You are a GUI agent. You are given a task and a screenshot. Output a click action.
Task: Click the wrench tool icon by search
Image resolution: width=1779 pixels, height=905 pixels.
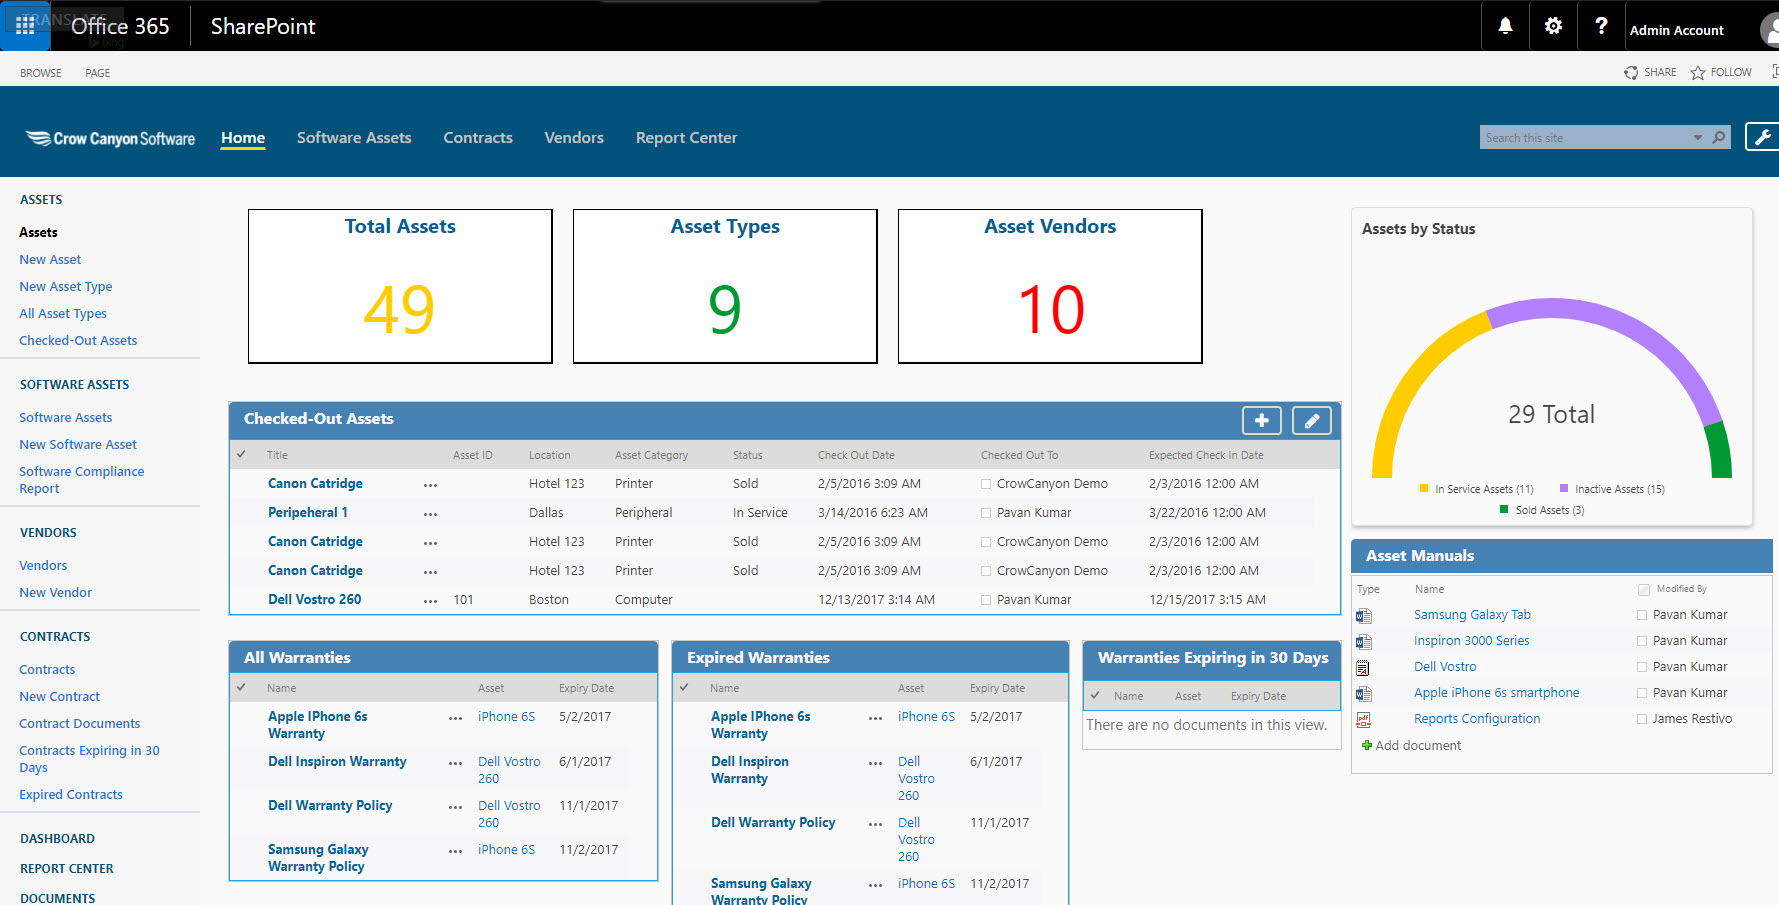coord(1762,137)
